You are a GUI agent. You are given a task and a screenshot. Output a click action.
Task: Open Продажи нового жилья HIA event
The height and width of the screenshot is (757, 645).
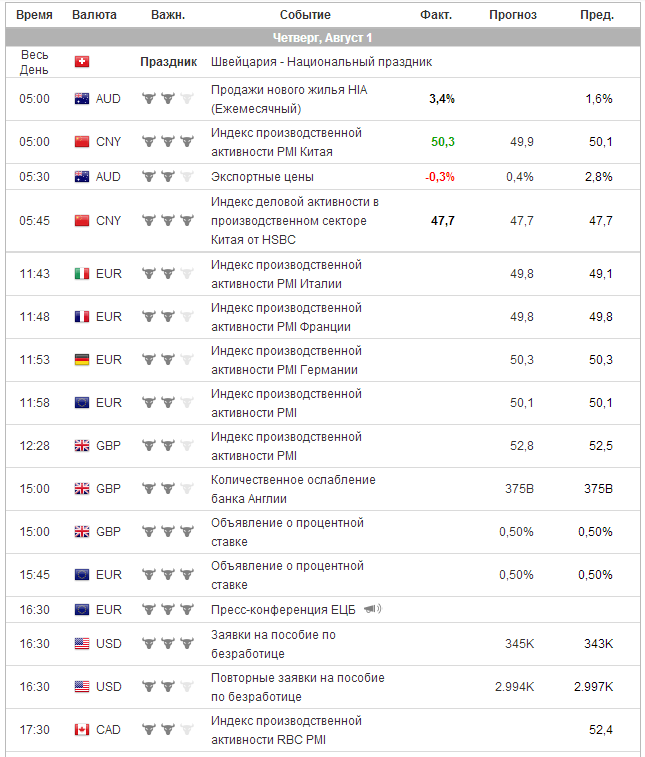(x=288, y=99)
